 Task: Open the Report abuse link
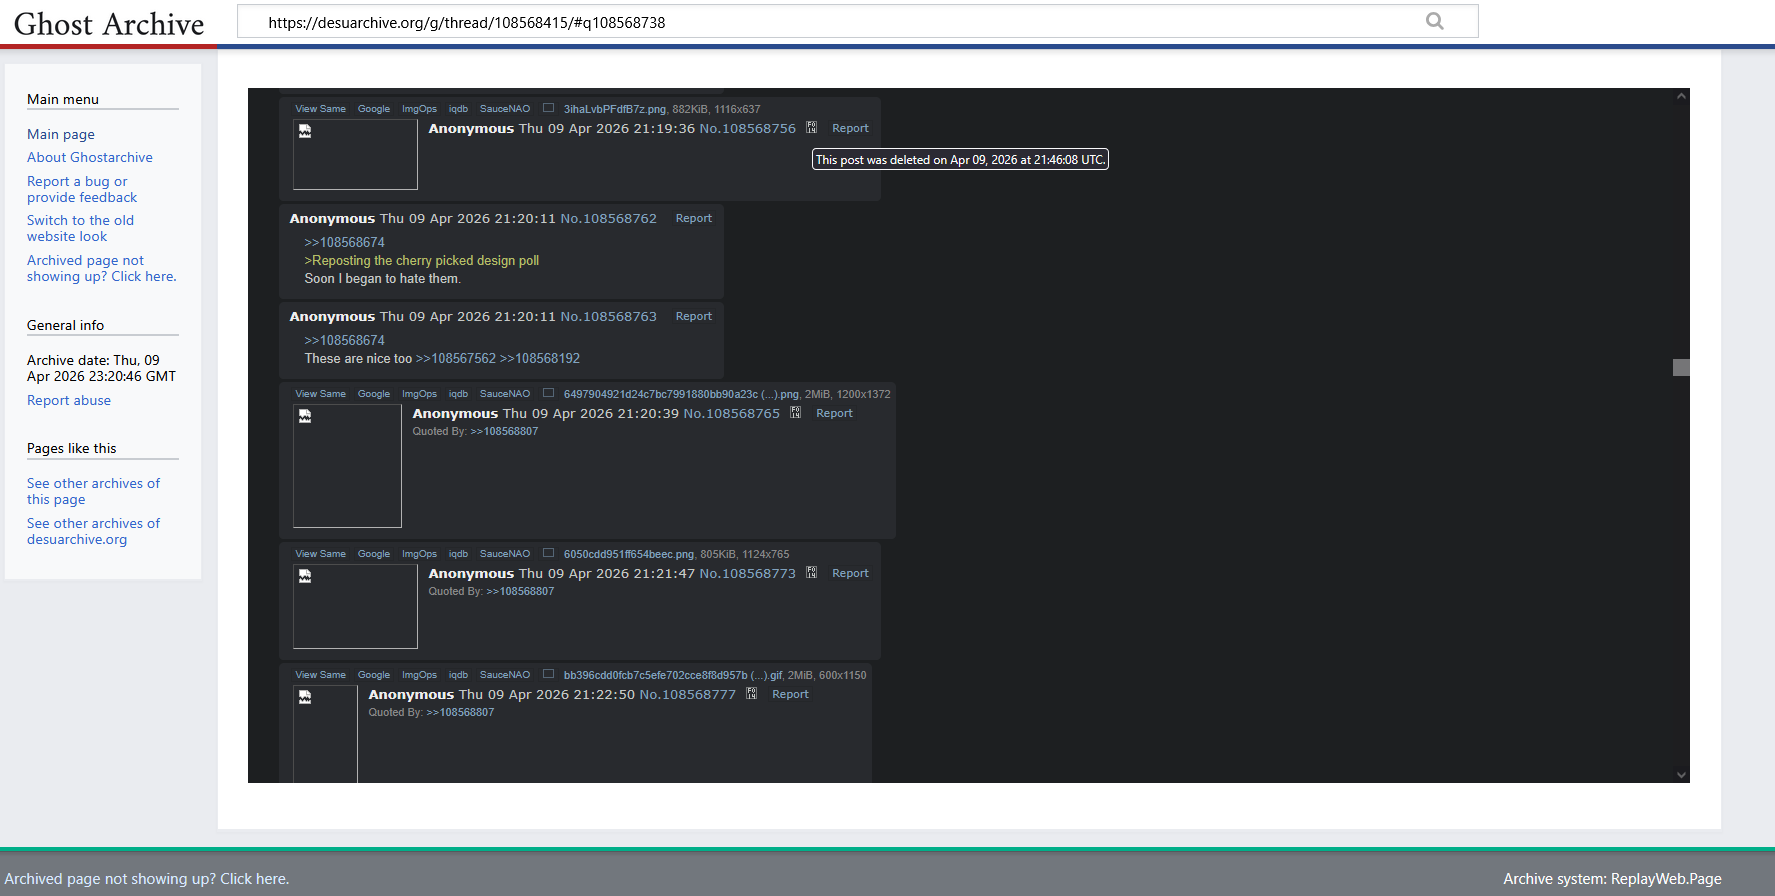click(69, 400)
